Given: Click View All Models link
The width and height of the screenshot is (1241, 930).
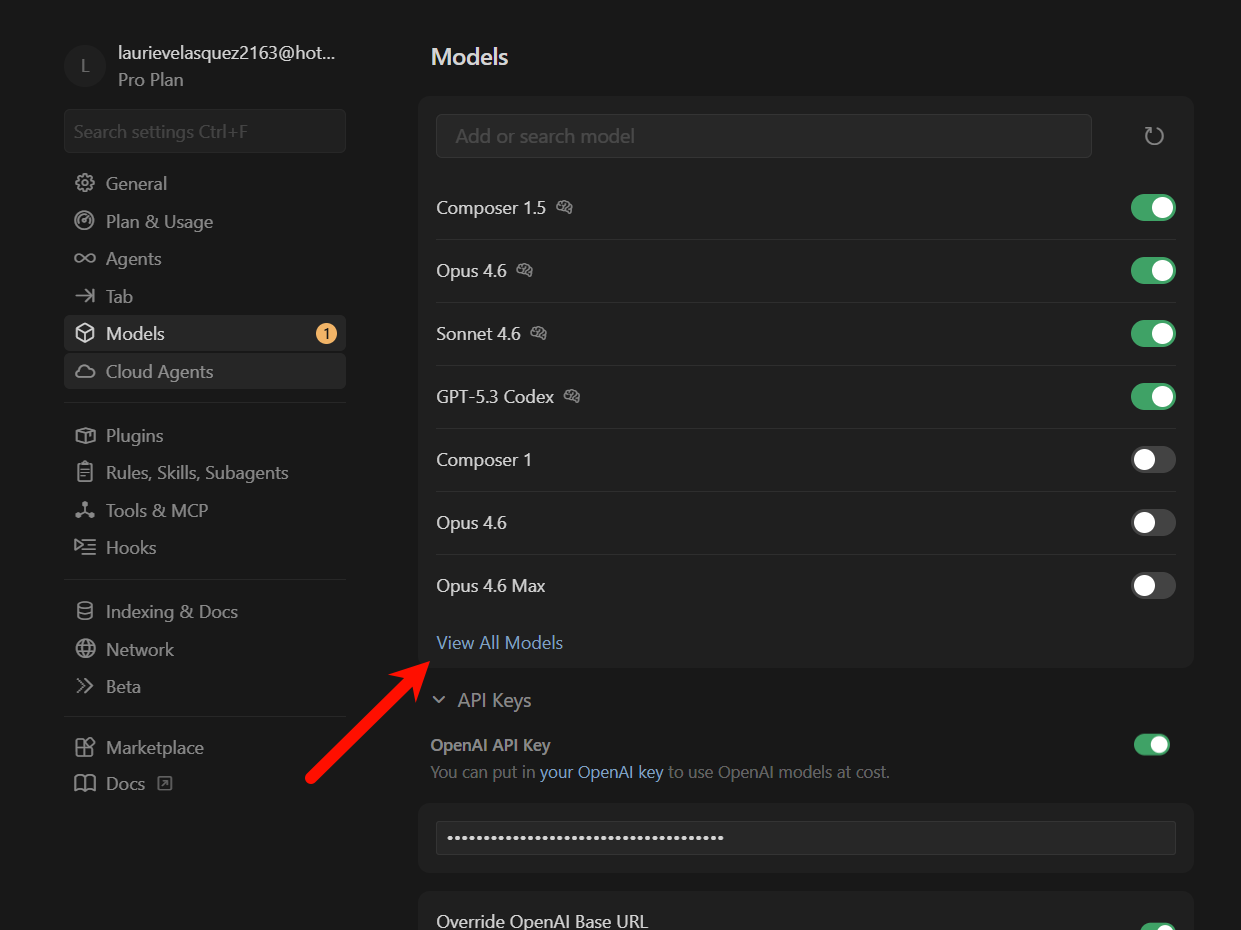Looking at the screenshot, I should click(499, 643).
